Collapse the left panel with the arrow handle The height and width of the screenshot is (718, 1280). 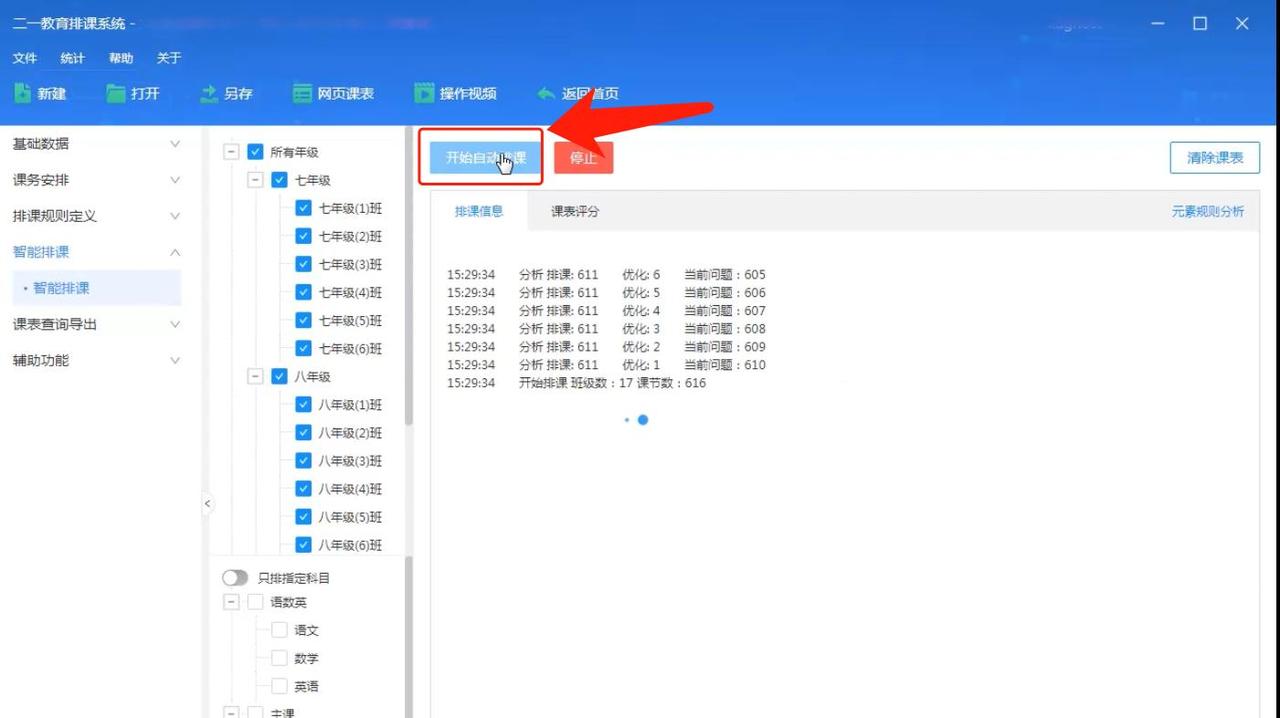208,504
